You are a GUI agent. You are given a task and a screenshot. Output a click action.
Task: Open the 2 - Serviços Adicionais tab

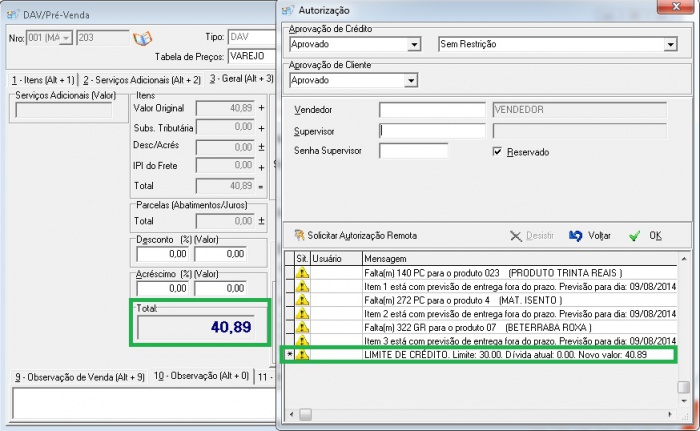[x=141, y=79]
